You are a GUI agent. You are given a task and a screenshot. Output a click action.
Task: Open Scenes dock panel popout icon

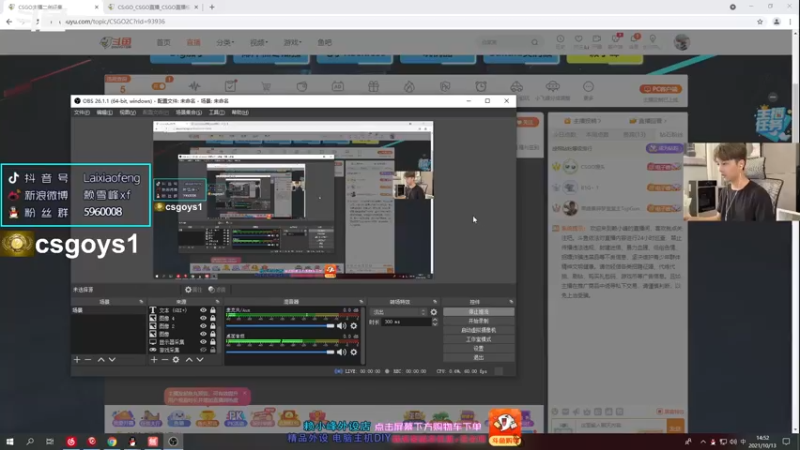click(141, 302)
